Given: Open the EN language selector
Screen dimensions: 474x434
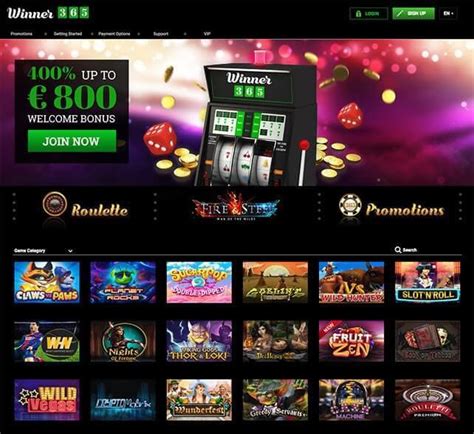Looking at the screenshot, I should [448, 14].
